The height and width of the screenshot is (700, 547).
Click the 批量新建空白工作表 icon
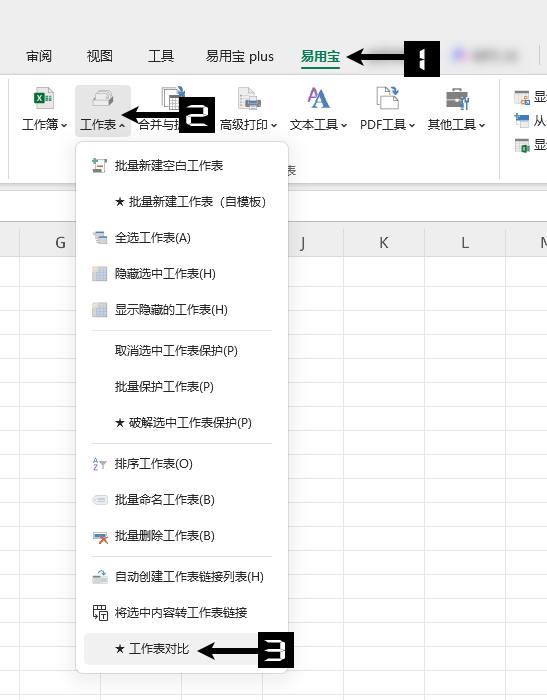point(99,166)
